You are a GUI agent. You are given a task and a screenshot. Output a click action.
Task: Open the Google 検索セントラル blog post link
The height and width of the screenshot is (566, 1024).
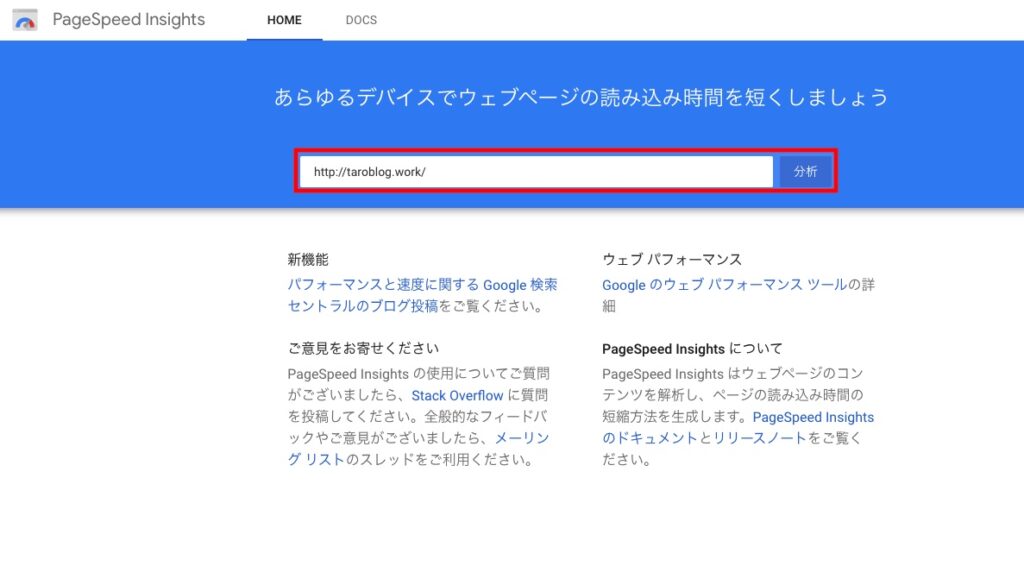tap(423, 295)
